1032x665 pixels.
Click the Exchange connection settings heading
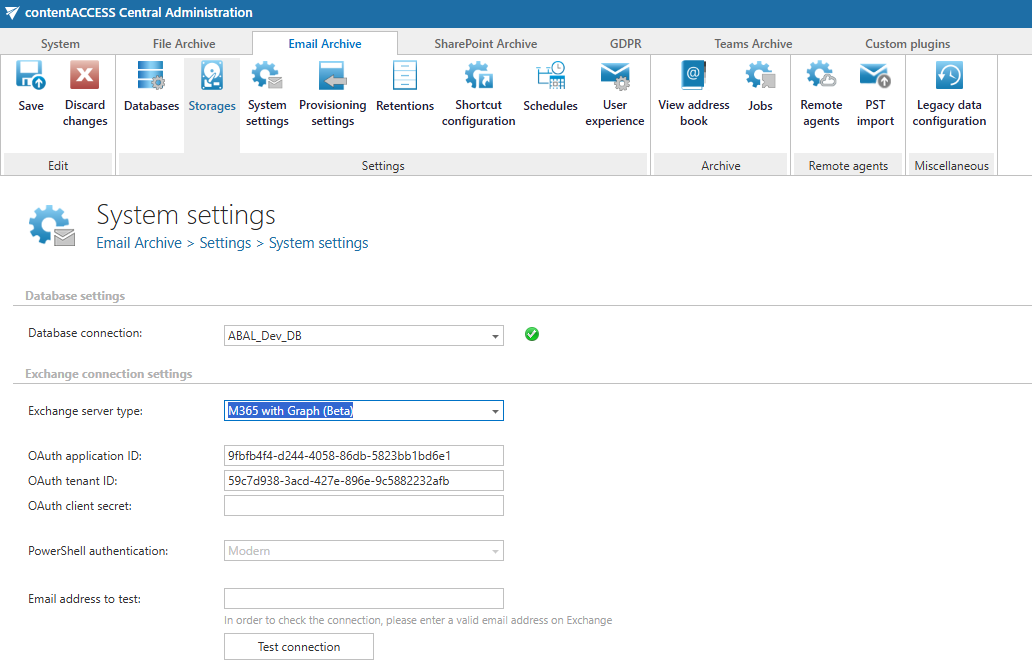point(109,373)
